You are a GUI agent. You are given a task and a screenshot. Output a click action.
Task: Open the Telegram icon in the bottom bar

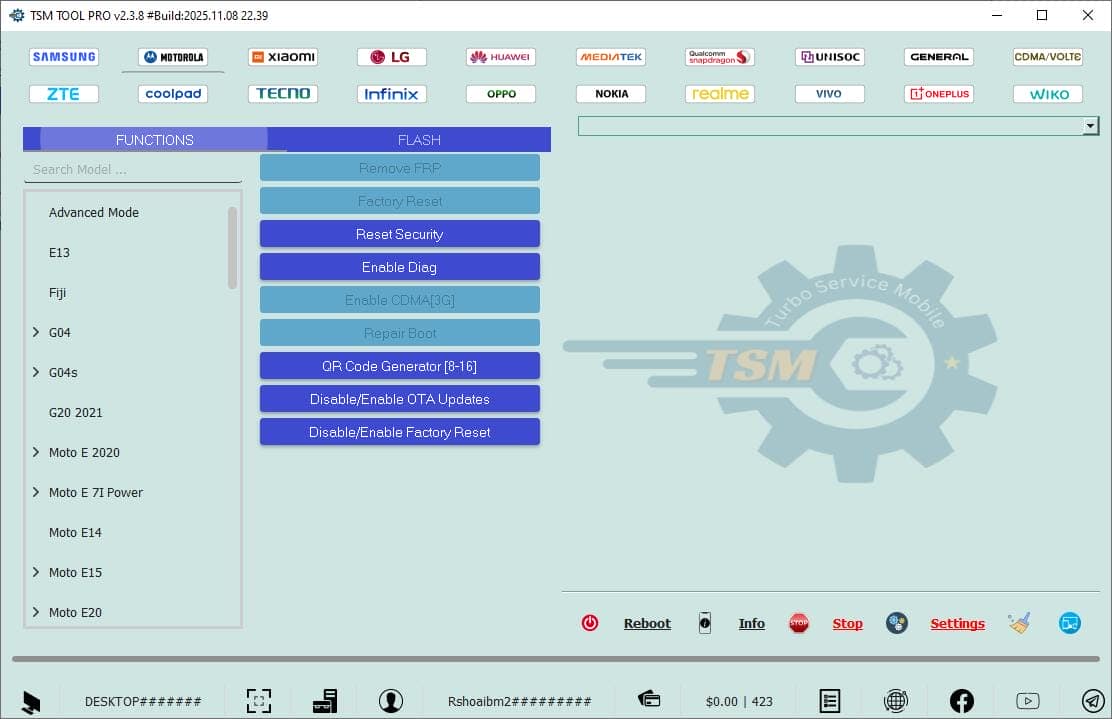(1091, 700)
